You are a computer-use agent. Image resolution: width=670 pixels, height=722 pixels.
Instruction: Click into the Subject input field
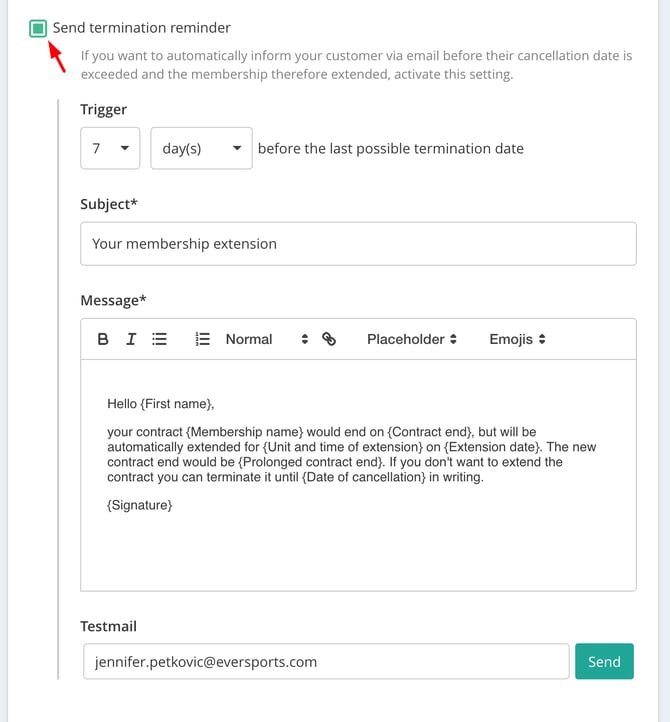click(x=358, y=244)
